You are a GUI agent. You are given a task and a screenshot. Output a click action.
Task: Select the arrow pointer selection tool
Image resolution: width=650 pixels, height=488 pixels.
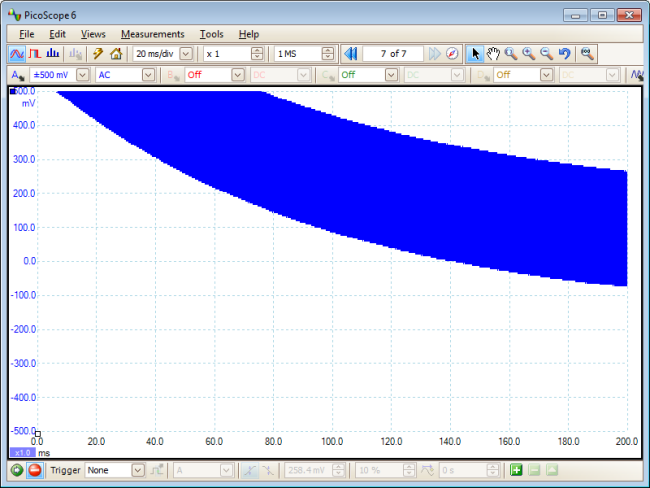tap(476, 54)
